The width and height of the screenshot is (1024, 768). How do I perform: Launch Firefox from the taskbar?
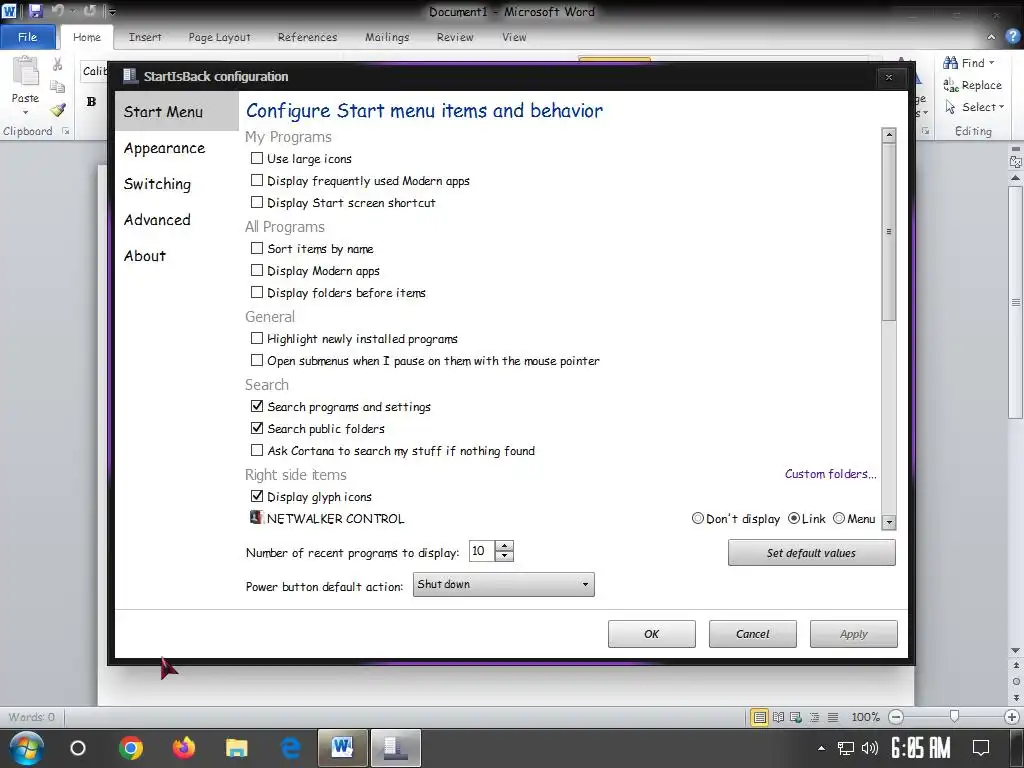click(x=184, y=748)
